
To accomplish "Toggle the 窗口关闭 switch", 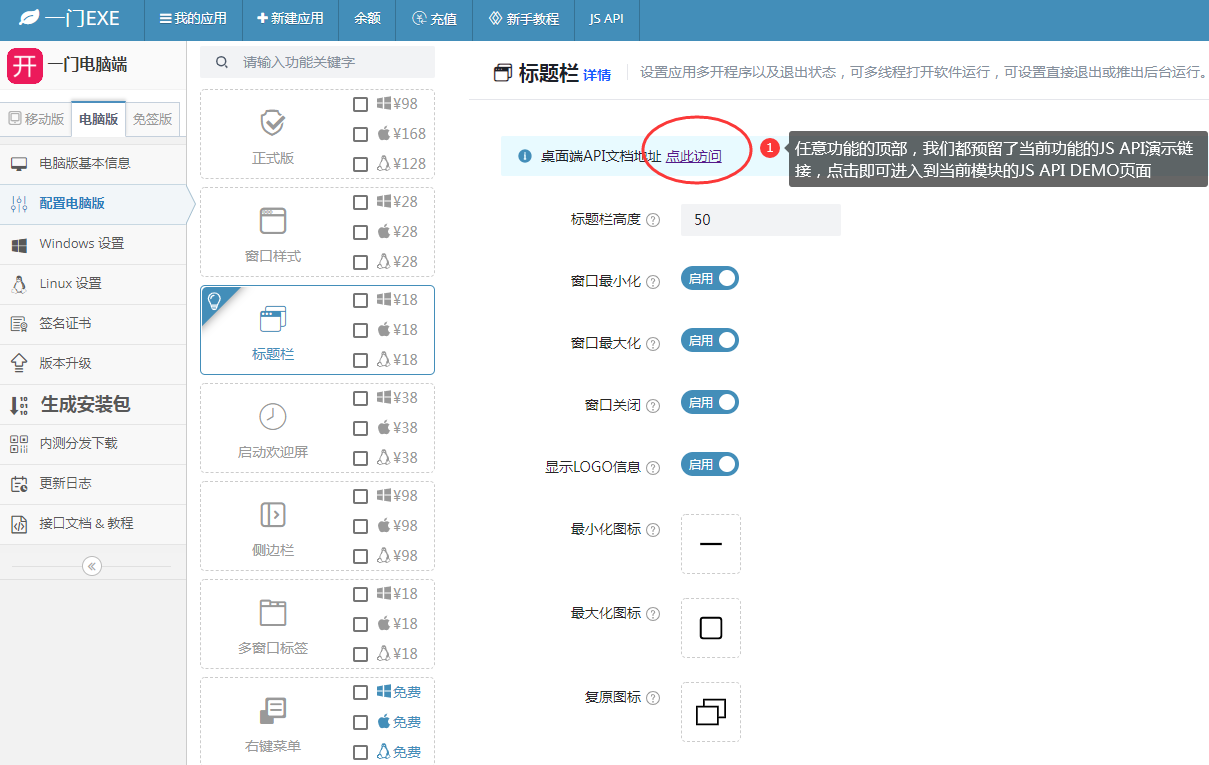I will coord(710,402).
